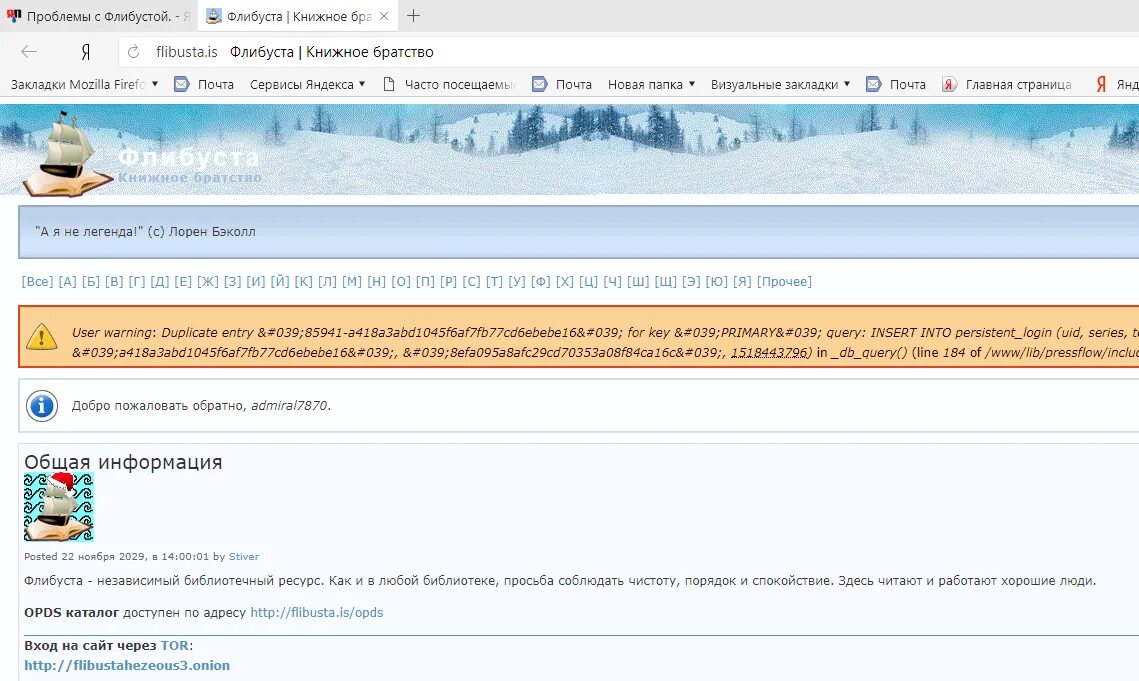Expand Новая папка bookmark folder
The width and height of the screenshot is (1139, 681).
(x=652, y=84)
